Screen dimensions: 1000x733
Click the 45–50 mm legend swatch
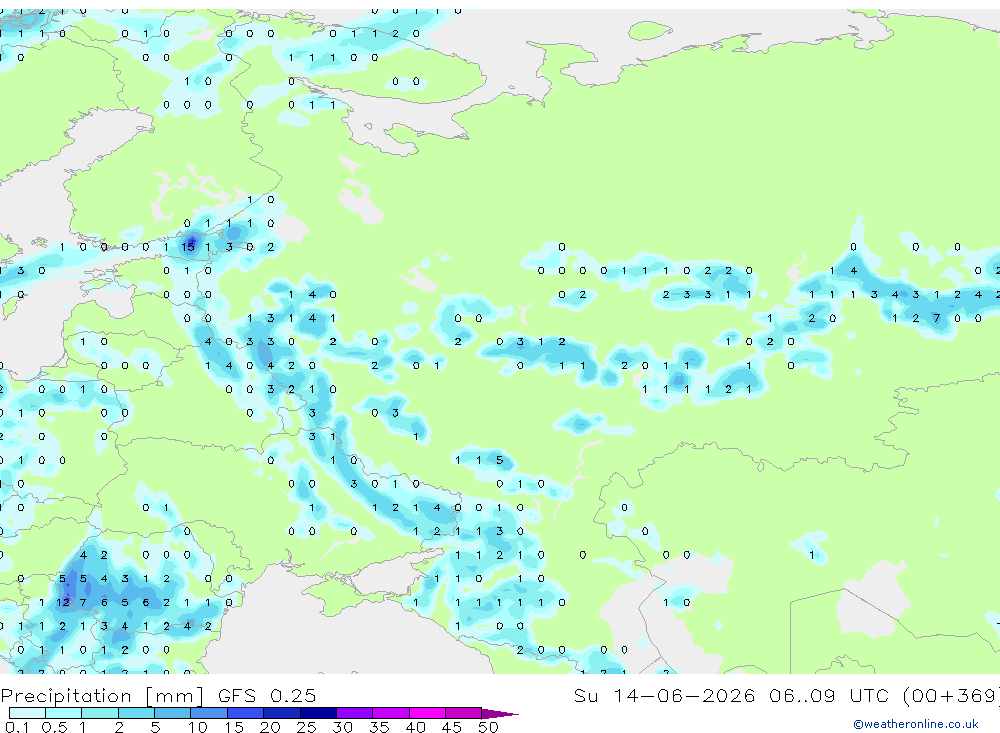[464, 713]
